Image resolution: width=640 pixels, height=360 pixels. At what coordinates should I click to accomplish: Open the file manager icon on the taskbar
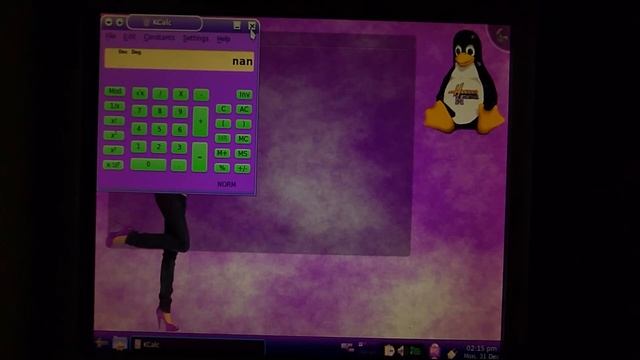pyautogui.click(x=120, y=343)
